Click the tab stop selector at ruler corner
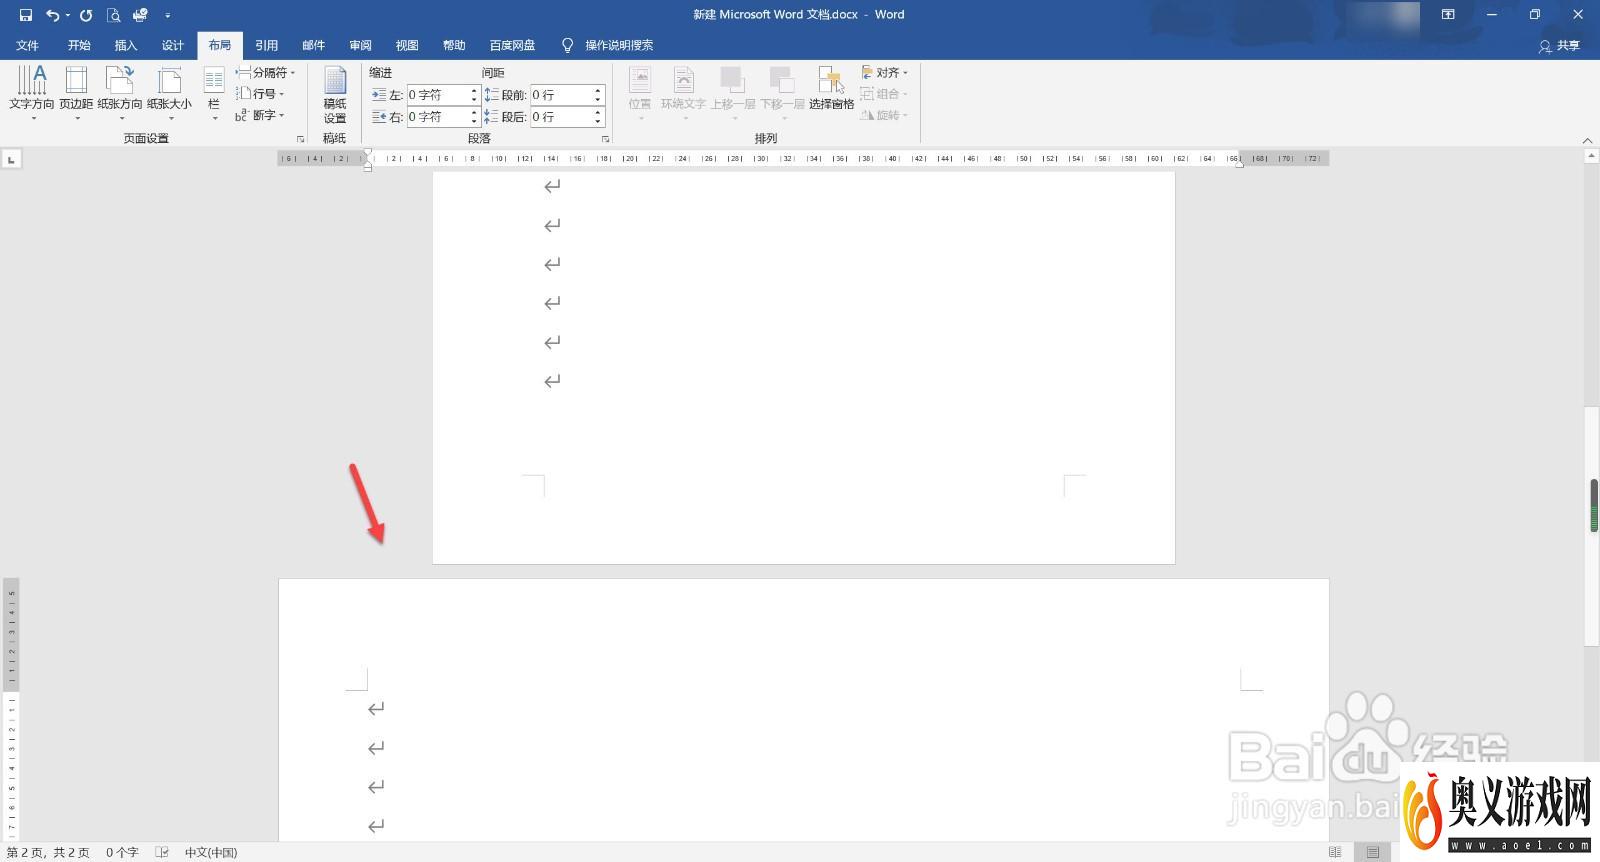 (x=11, y=159)
